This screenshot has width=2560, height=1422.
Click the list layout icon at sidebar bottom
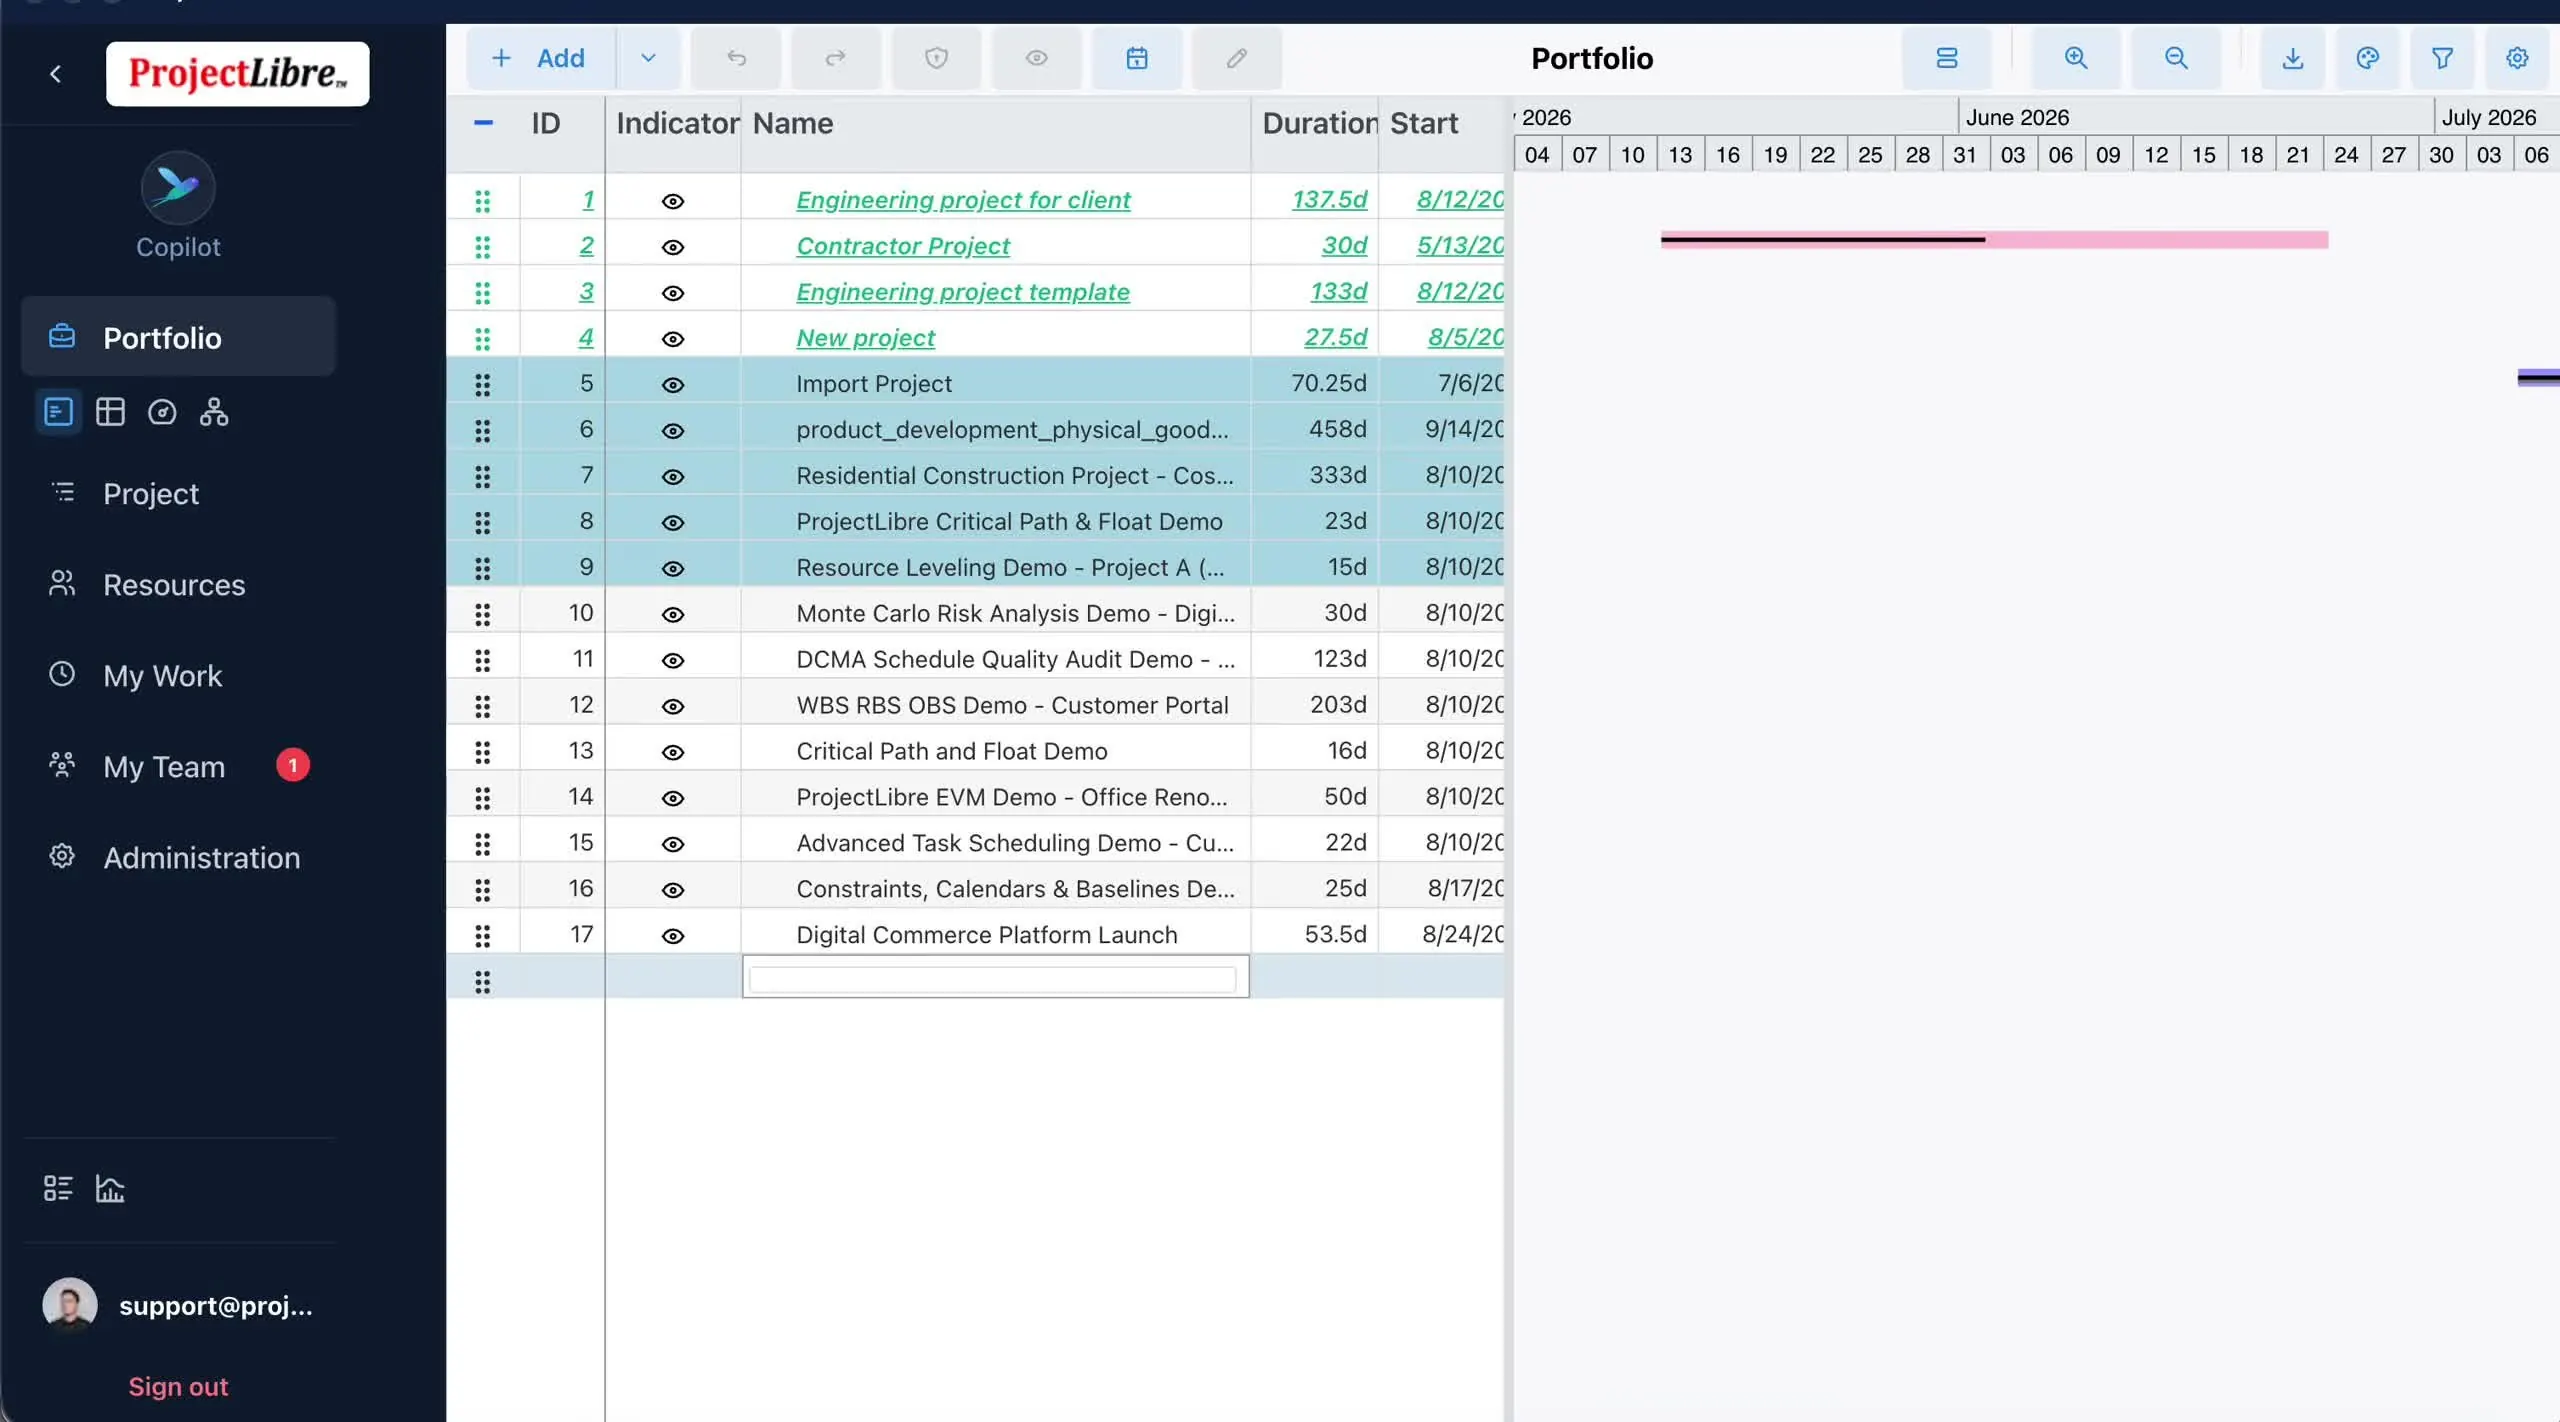click(58, 1188)
